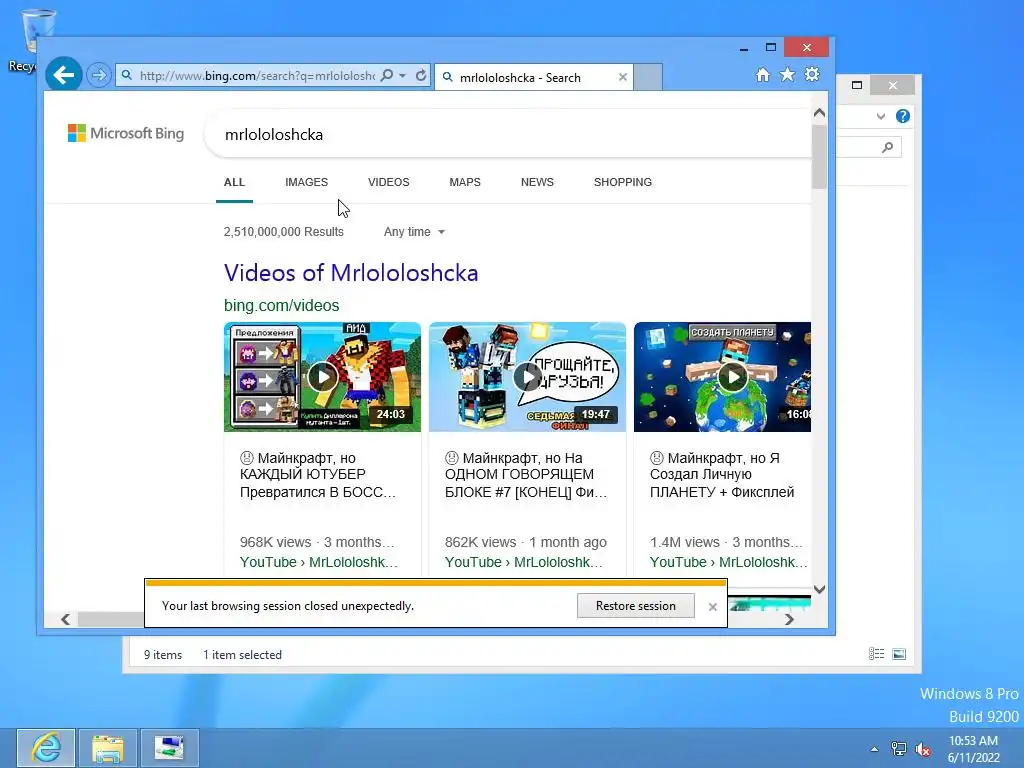Play the 19:47 video thumbnail

[528, 377]
